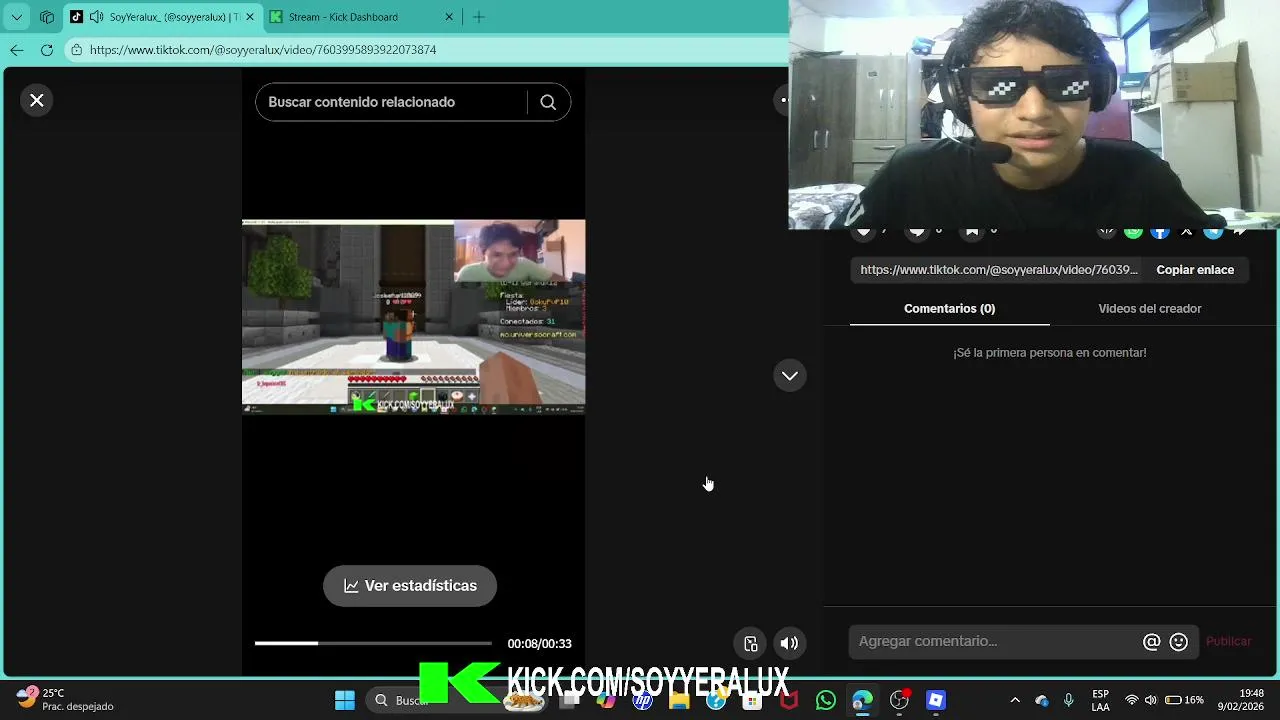Launch Copilot from the taskbar
1280x720 pixels.
coord(606,700)
